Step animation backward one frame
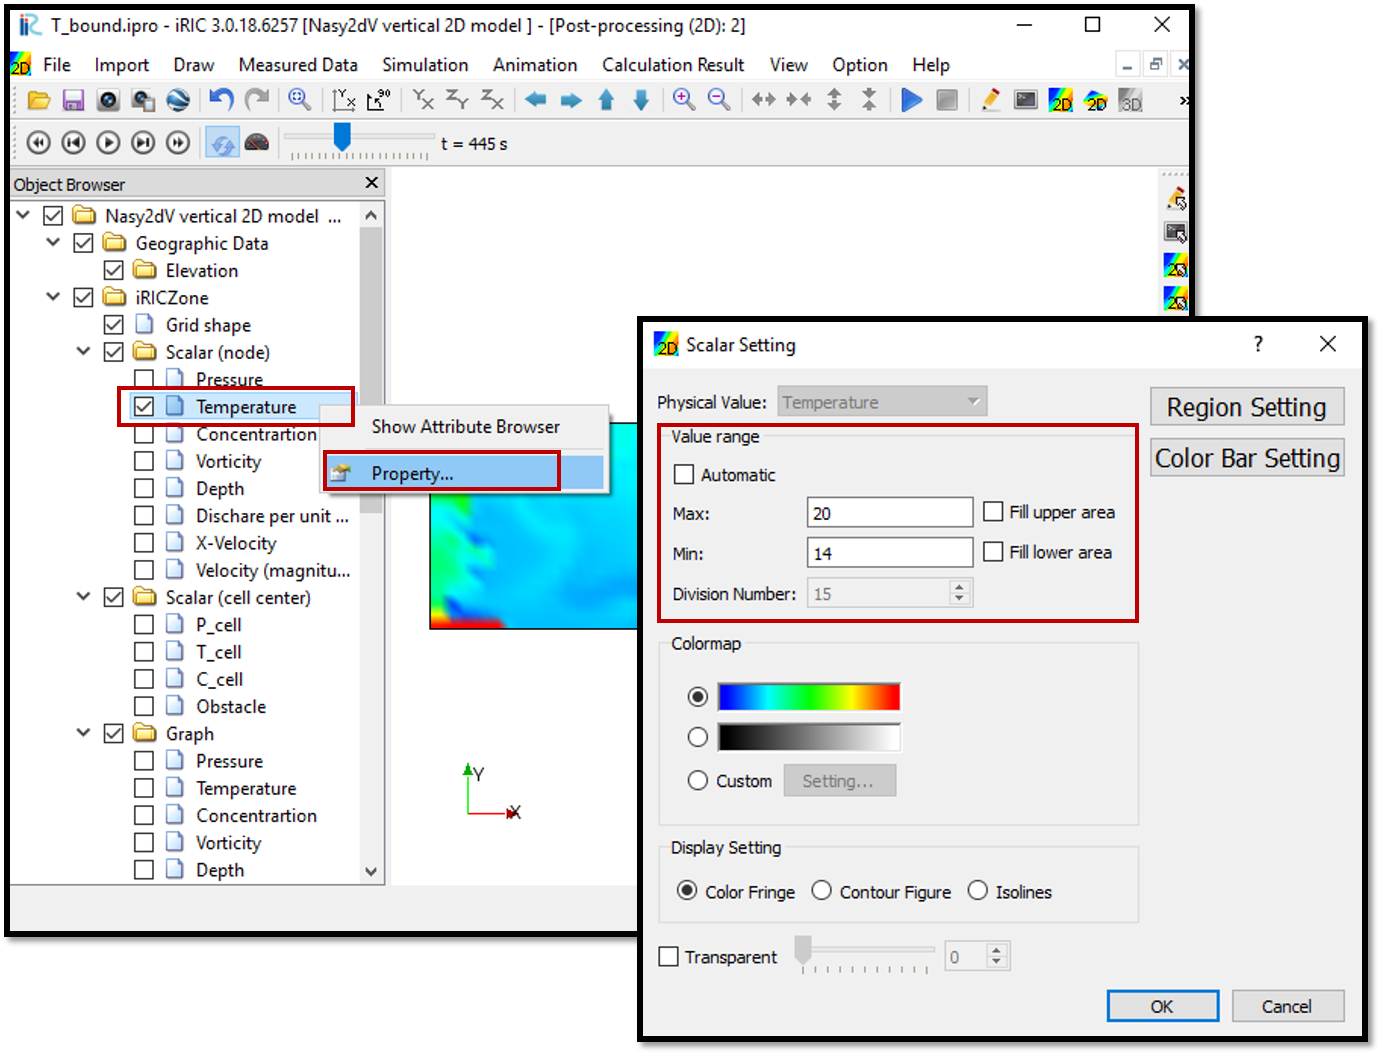The image size is (1381, 1055). coord(73,143)
